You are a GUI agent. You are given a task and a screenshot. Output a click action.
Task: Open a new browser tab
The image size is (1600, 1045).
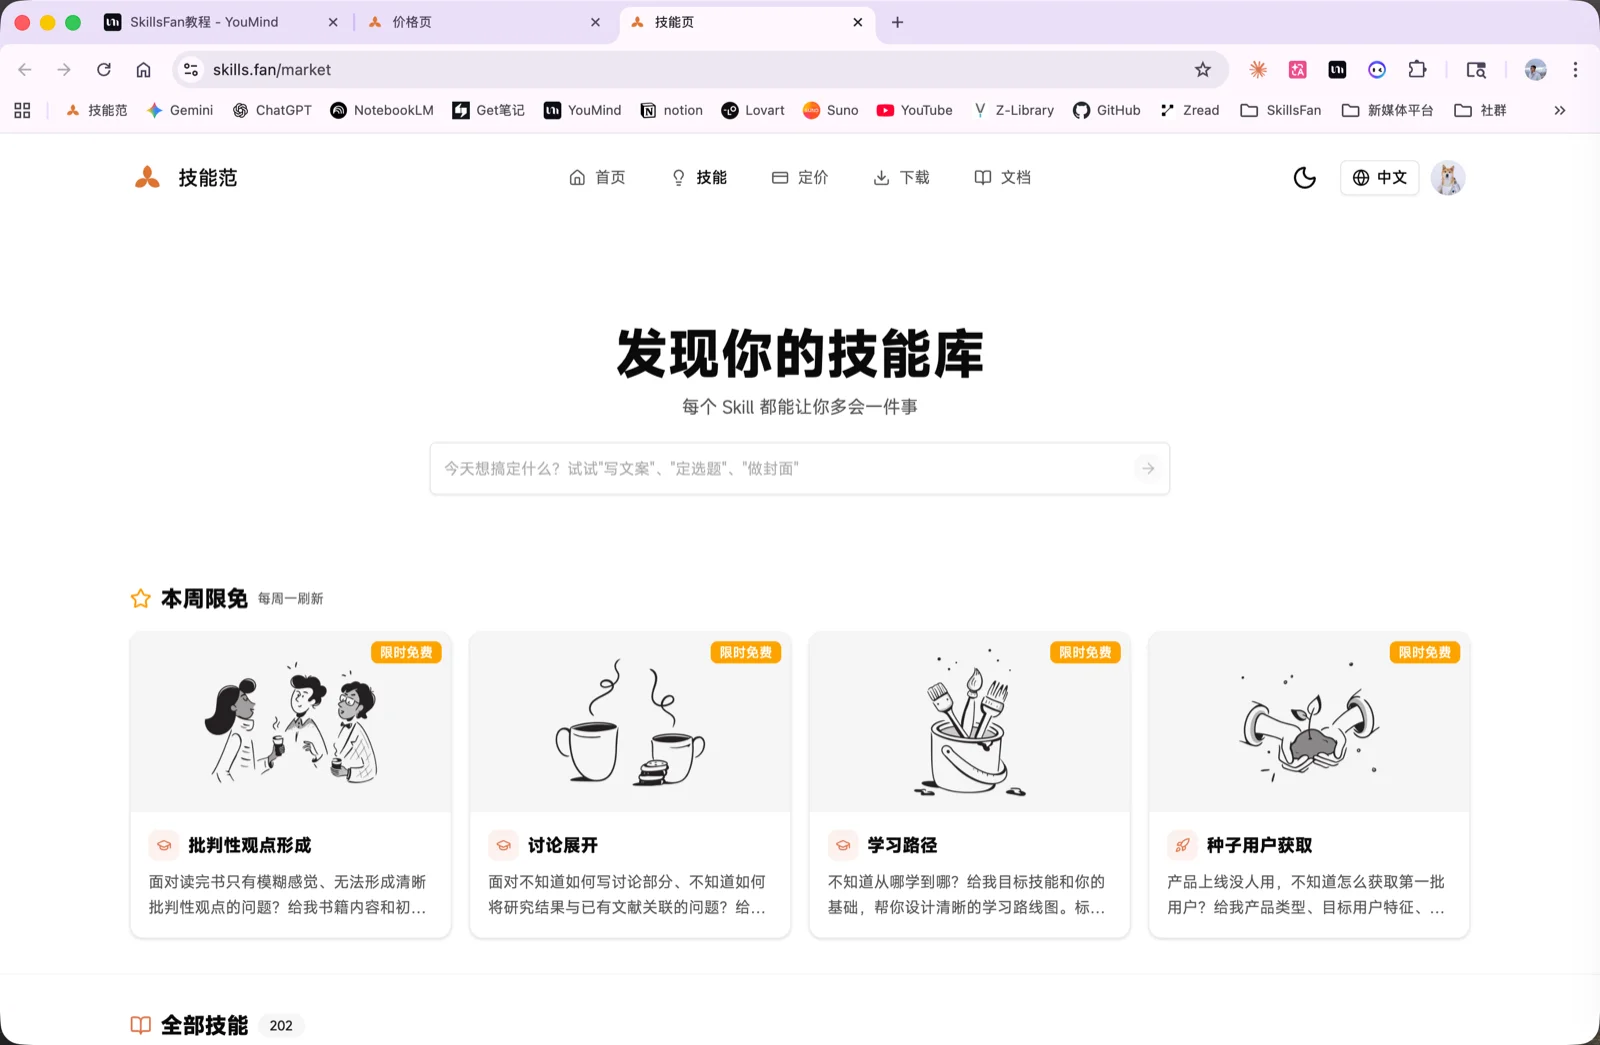(x=897, y=22)
